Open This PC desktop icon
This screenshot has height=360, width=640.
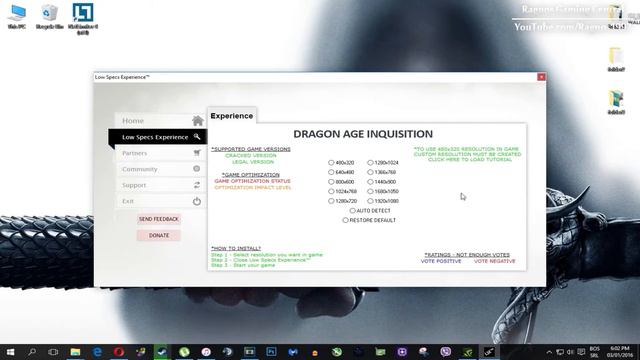[x=17, y=16]
